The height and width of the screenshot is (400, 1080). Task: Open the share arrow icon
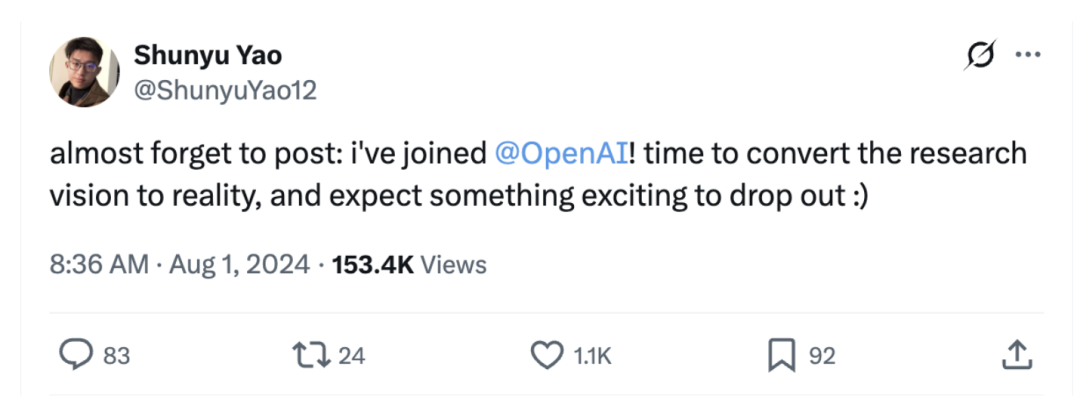point(1015,353)
